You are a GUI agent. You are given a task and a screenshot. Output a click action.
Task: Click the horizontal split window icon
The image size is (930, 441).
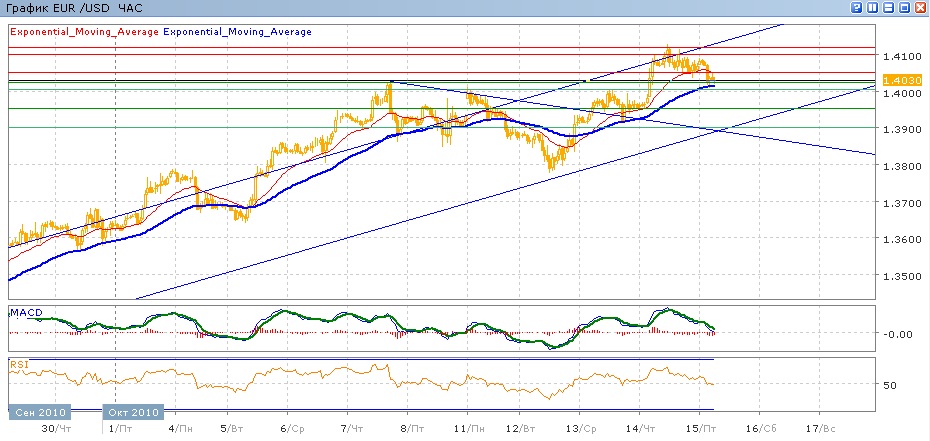coord(888,8)
